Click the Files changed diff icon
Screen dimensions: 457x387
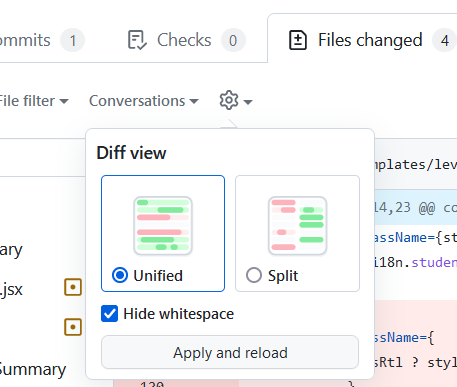(x=298, y=40)
